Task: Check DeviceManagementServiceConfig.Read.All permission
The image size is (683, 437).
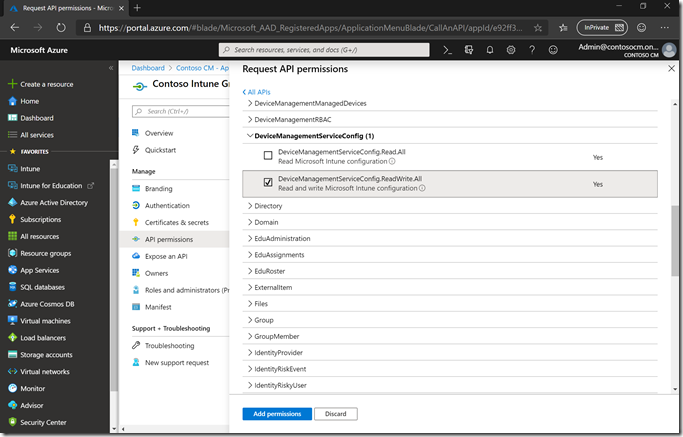Action: click(x=267, y=155)
